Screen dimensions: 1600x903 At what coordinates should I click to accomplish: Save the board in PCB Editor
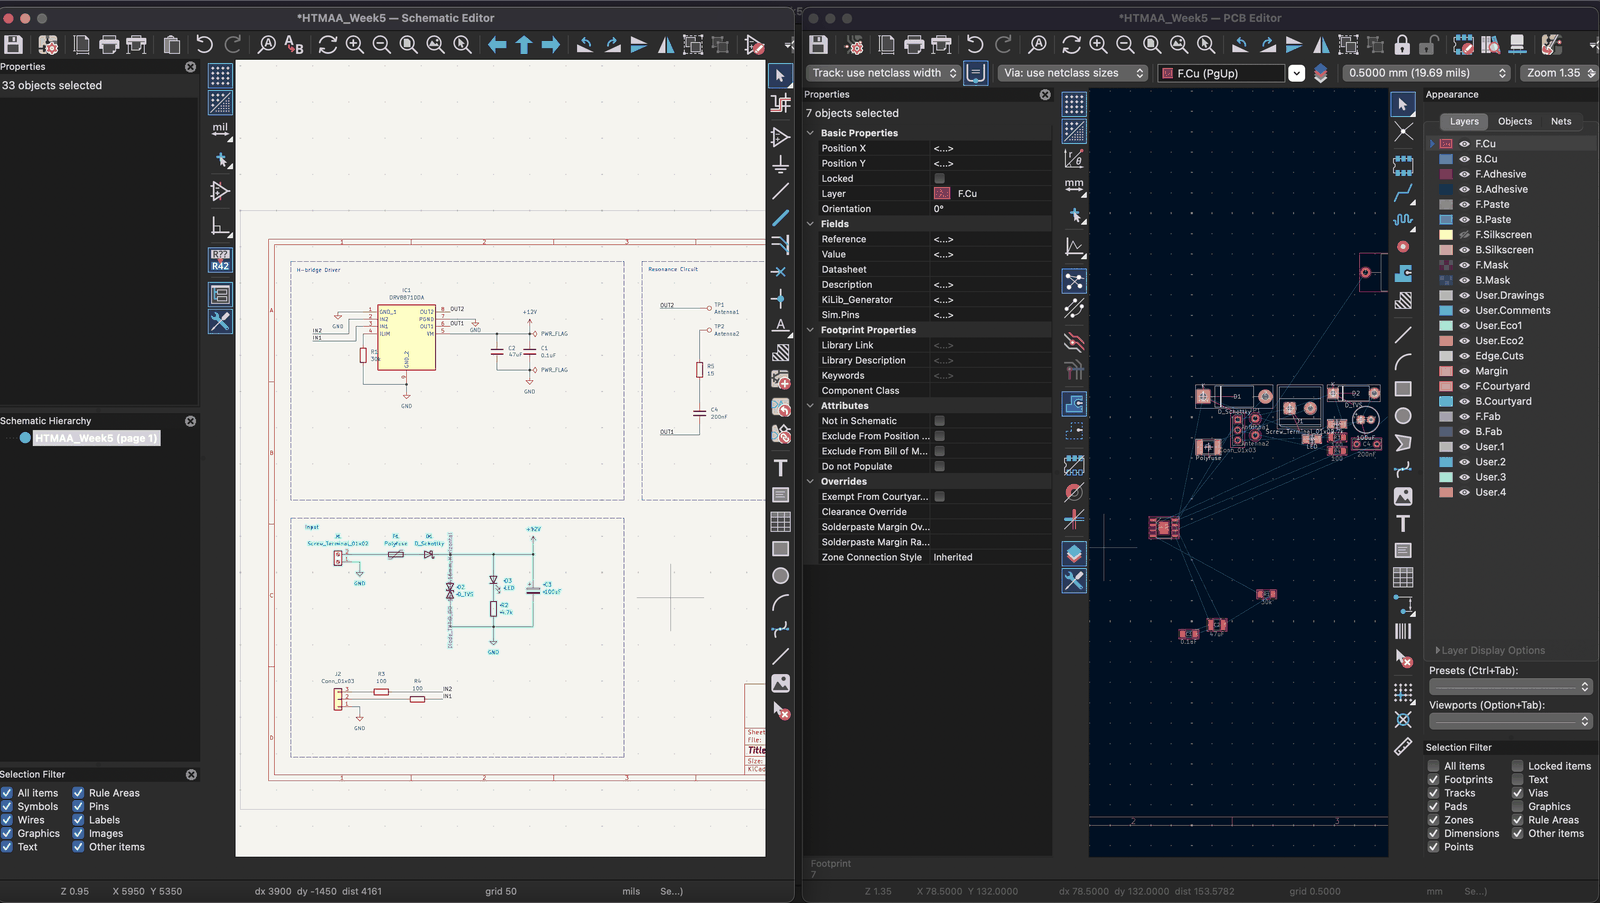(818, 45)
